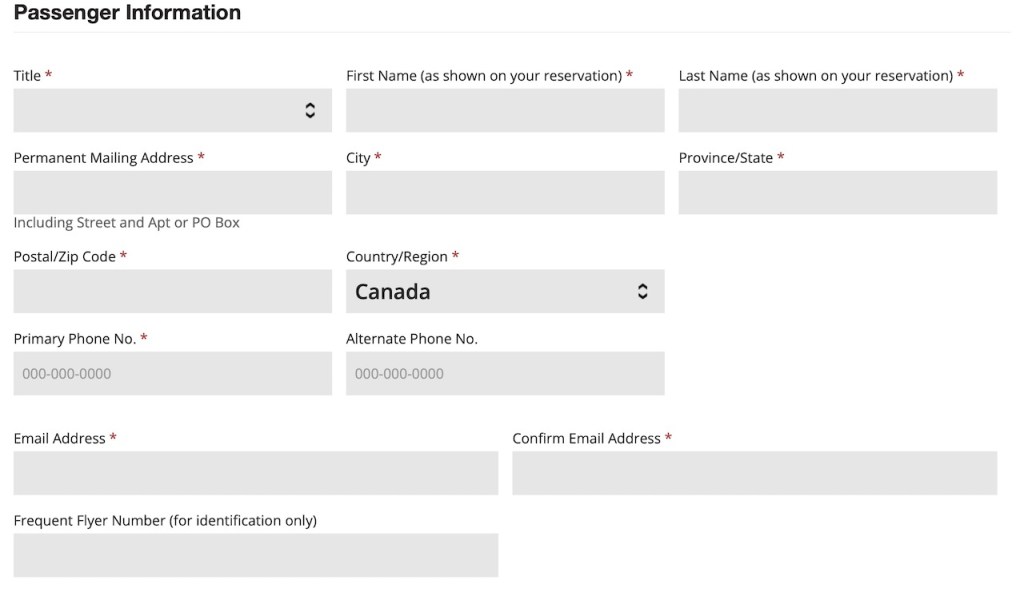Focus the Last Name text box
Screen dimensions: 1024x592
pyautogui.click(x=837, y=110)
